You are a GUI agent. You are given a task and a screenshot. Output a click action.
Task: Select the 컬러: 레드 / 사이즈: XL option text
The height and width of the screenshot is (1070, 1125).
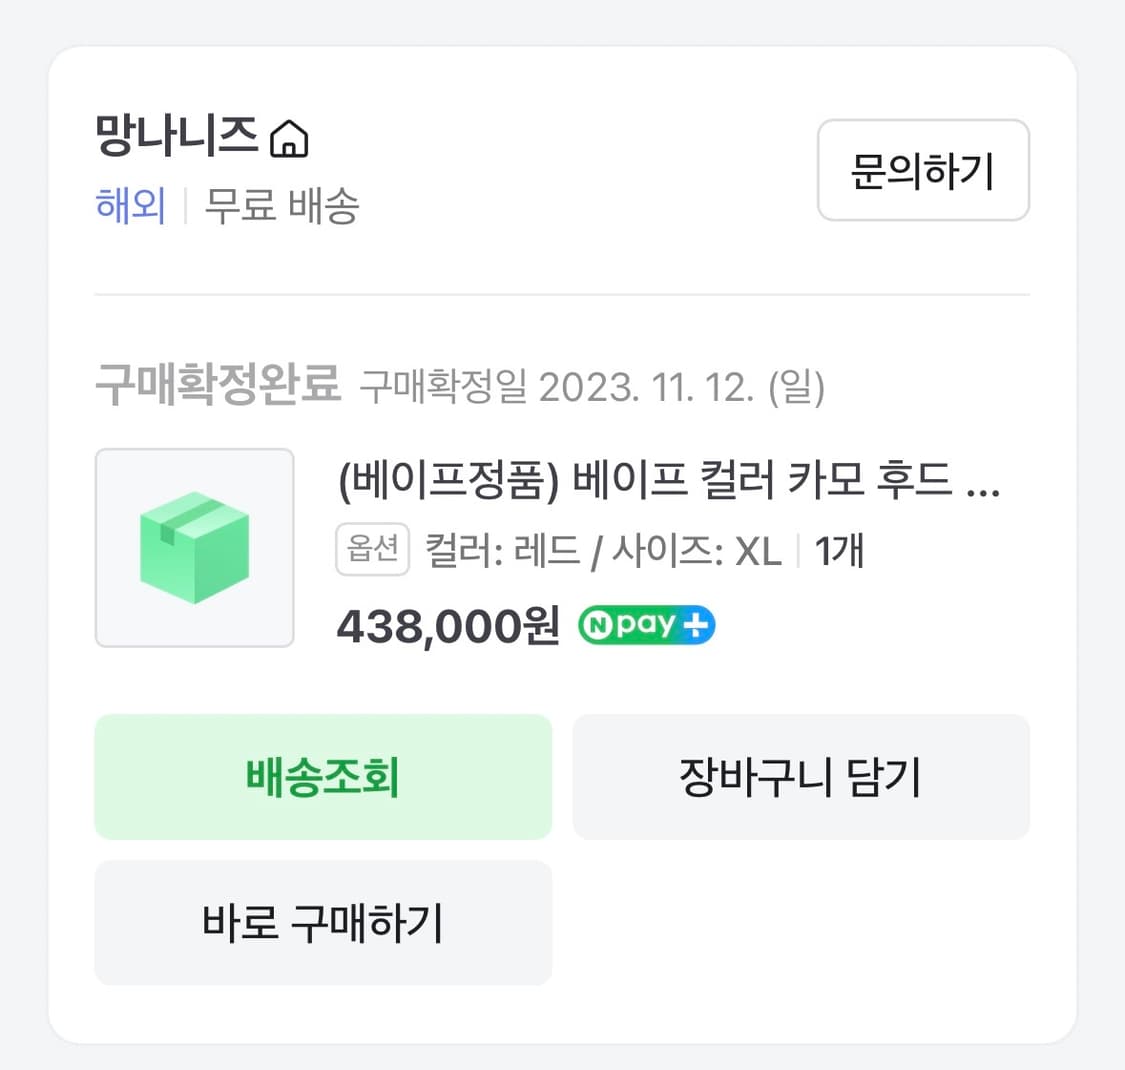pos(600,549)
